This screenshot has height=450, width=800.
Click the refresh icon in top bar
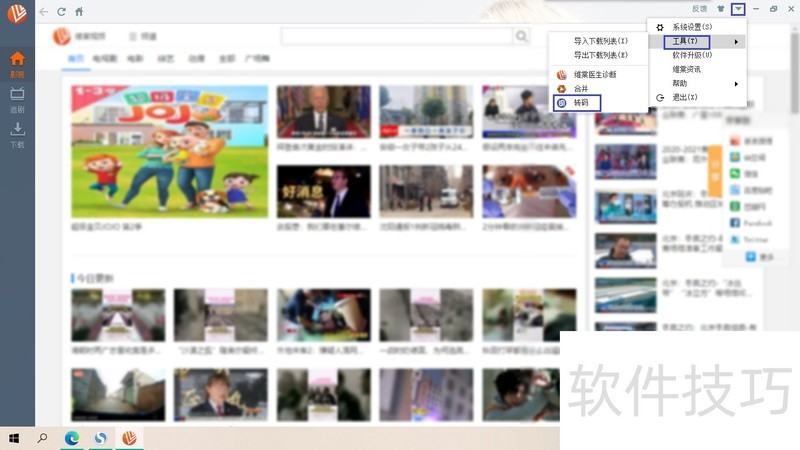pyautogui.click(x=61, y=11)
